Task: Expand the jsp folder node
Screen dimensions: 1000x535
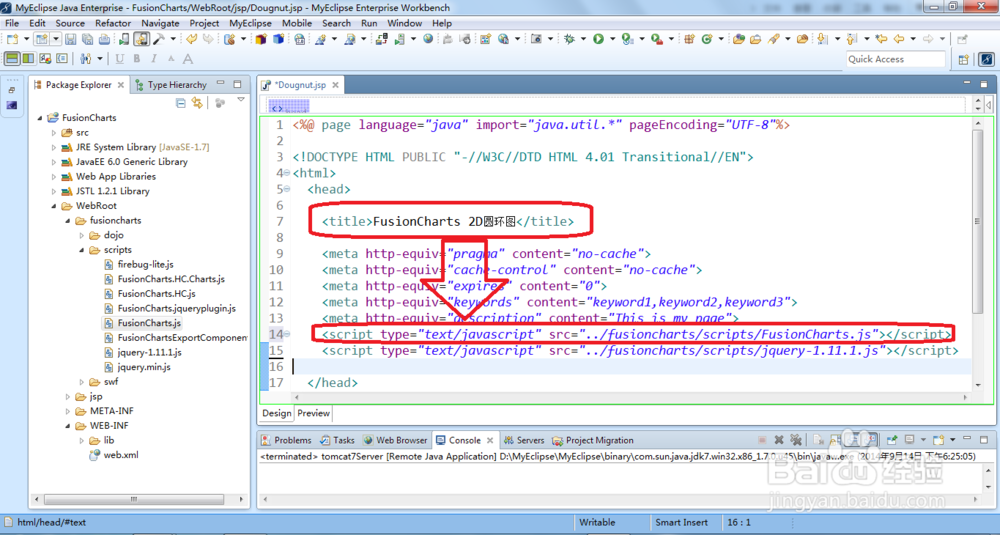Action: tap(68, 397)
